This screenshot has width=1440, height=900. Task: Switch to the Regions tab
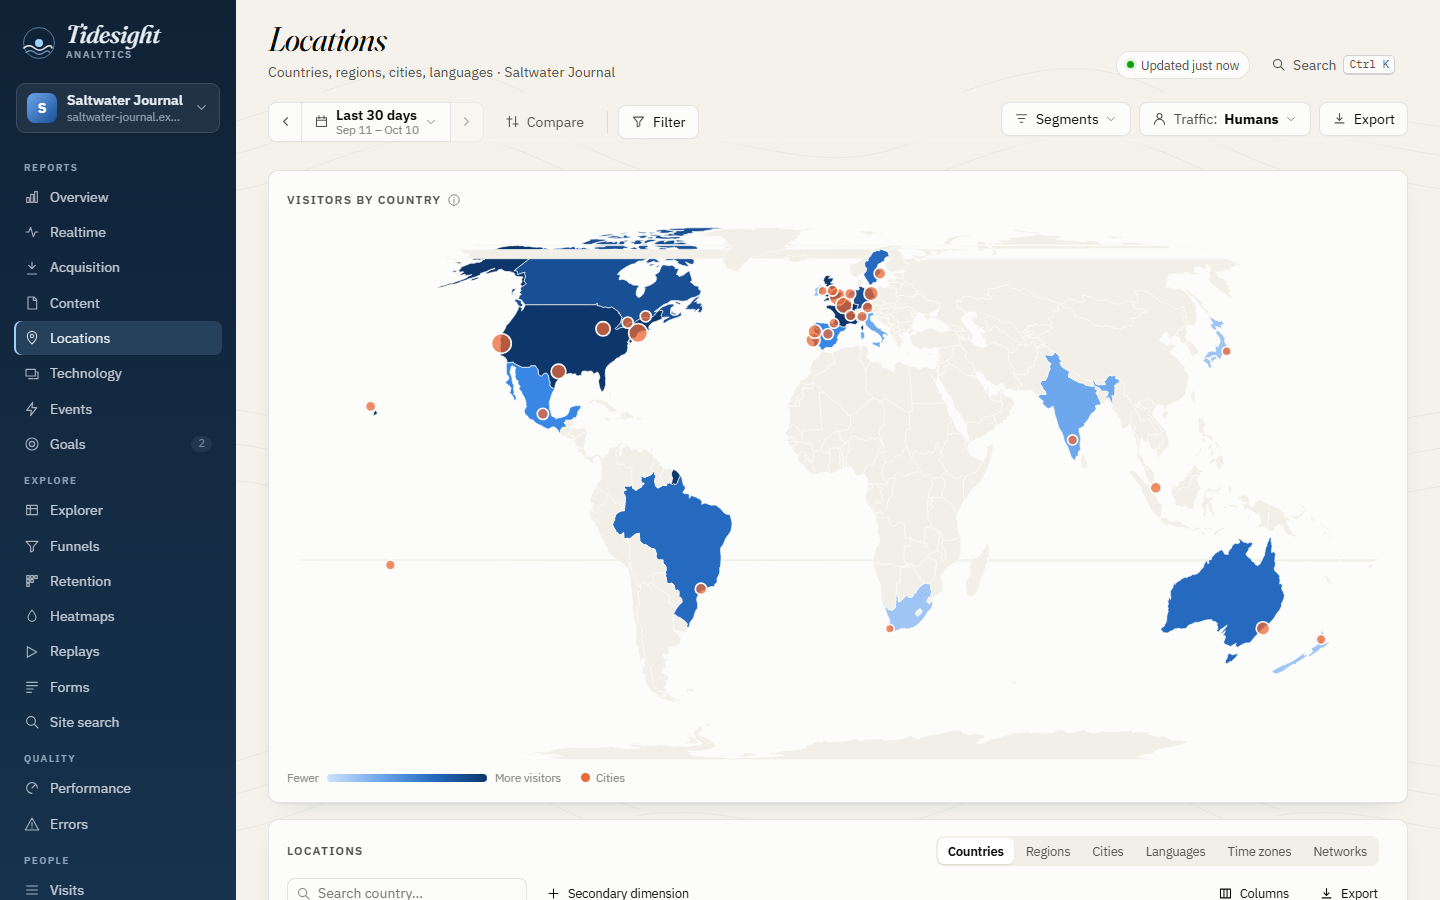coord(1048,852)
